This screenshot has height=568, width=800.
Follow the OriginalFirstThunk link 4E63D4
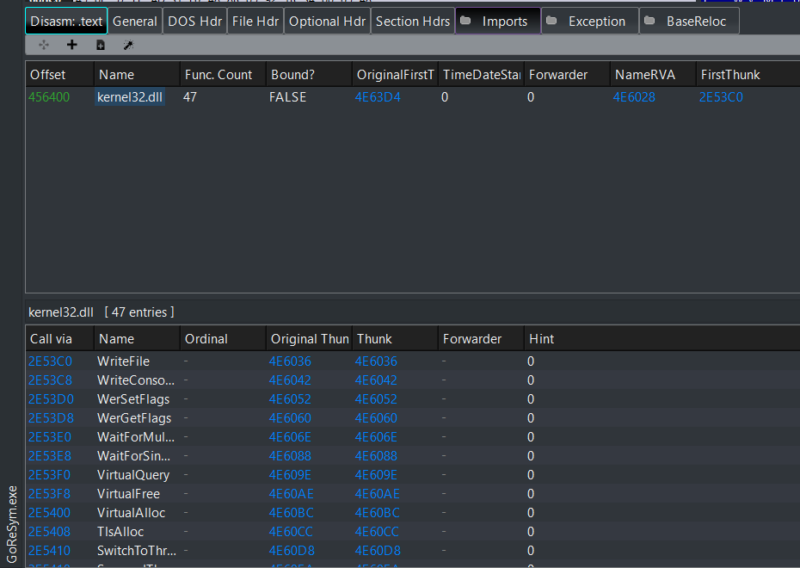[378, 97]
